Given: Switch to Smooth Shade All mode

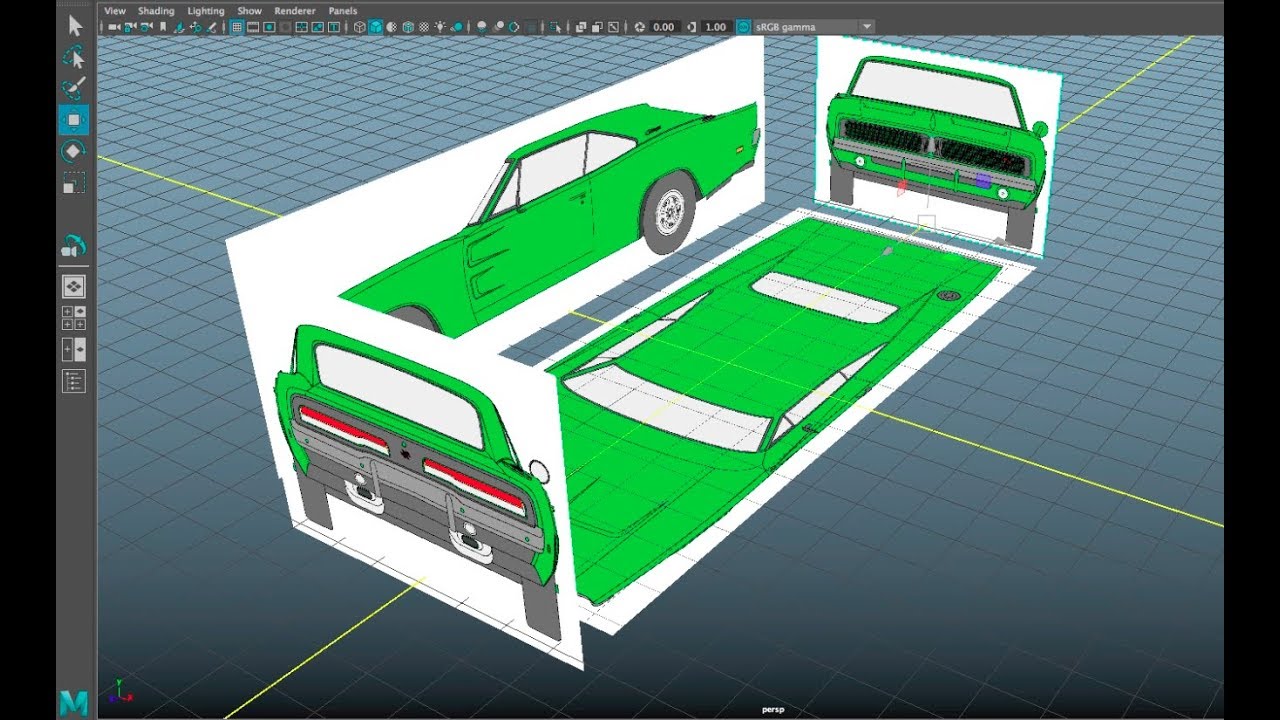Looking at the screenshot, I should point(376,27).
